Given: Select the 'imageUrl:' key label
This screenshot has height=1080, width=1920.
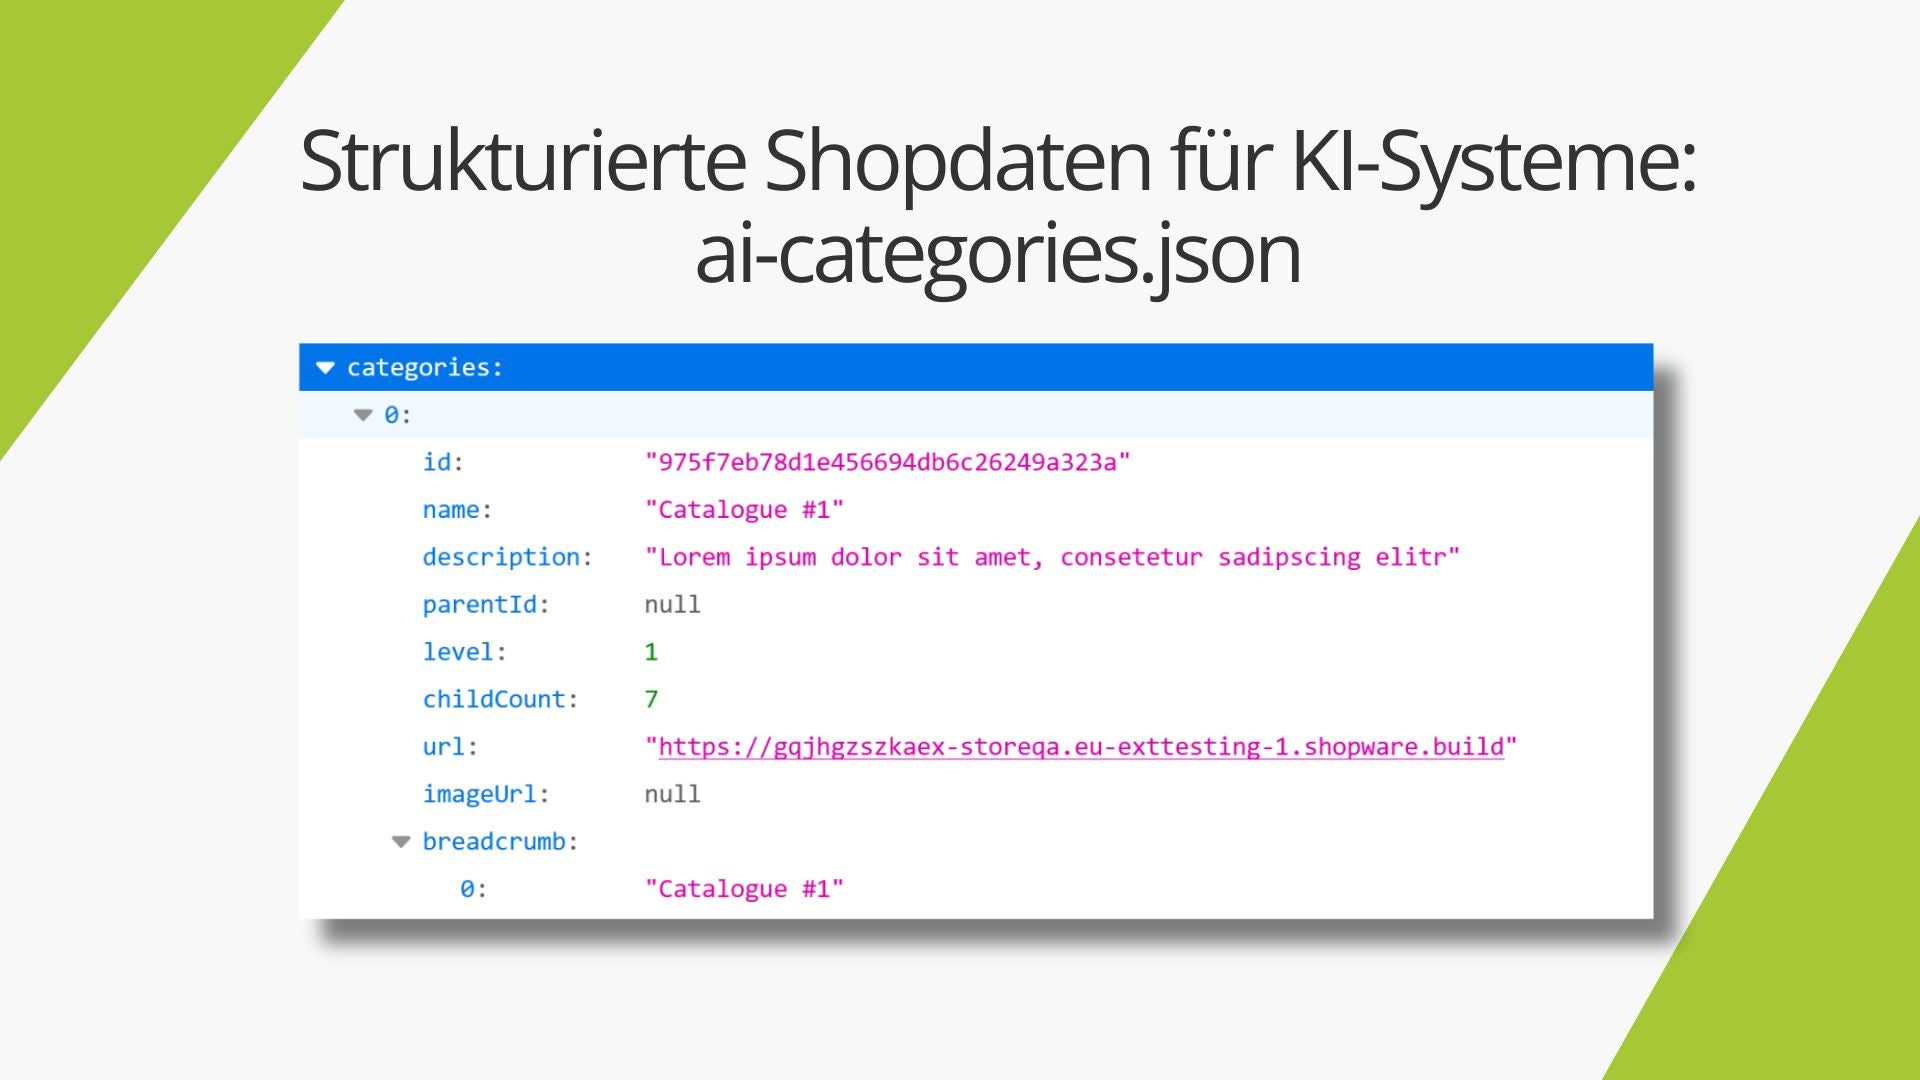Looking at the screenshot, I should [x=486, y=794].
